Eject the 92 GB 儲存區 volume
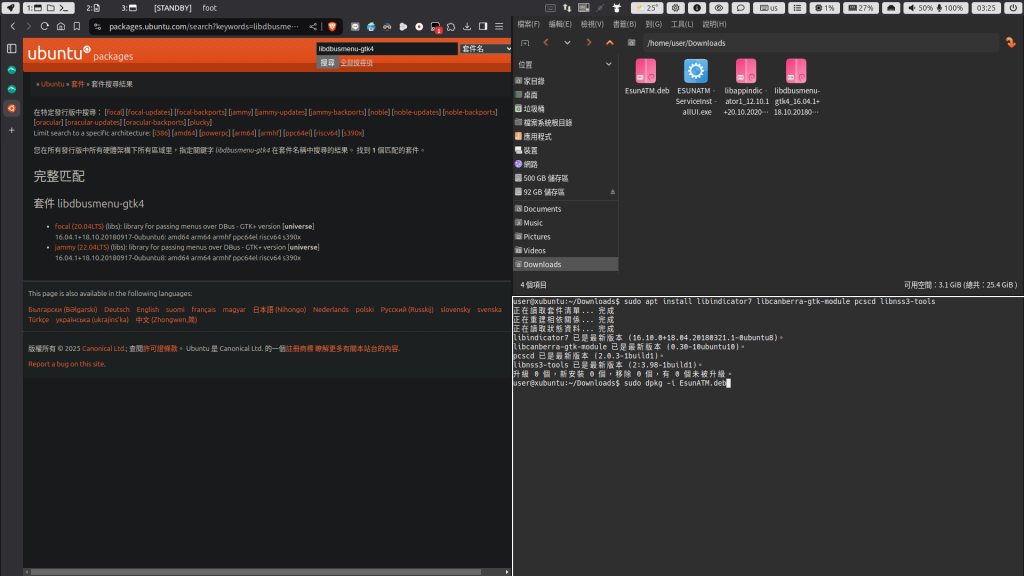 tap(613, 192)
